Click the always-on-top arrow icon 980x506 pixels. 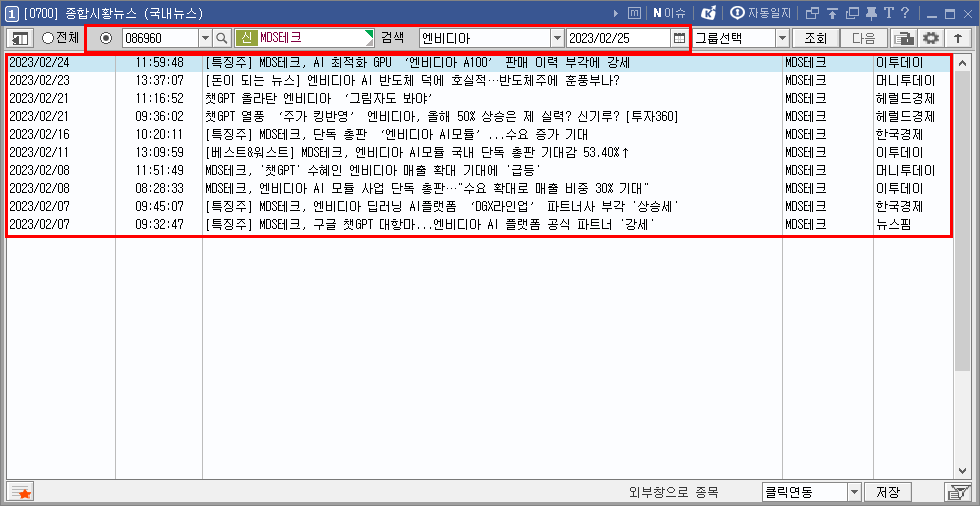click(832, 13)
